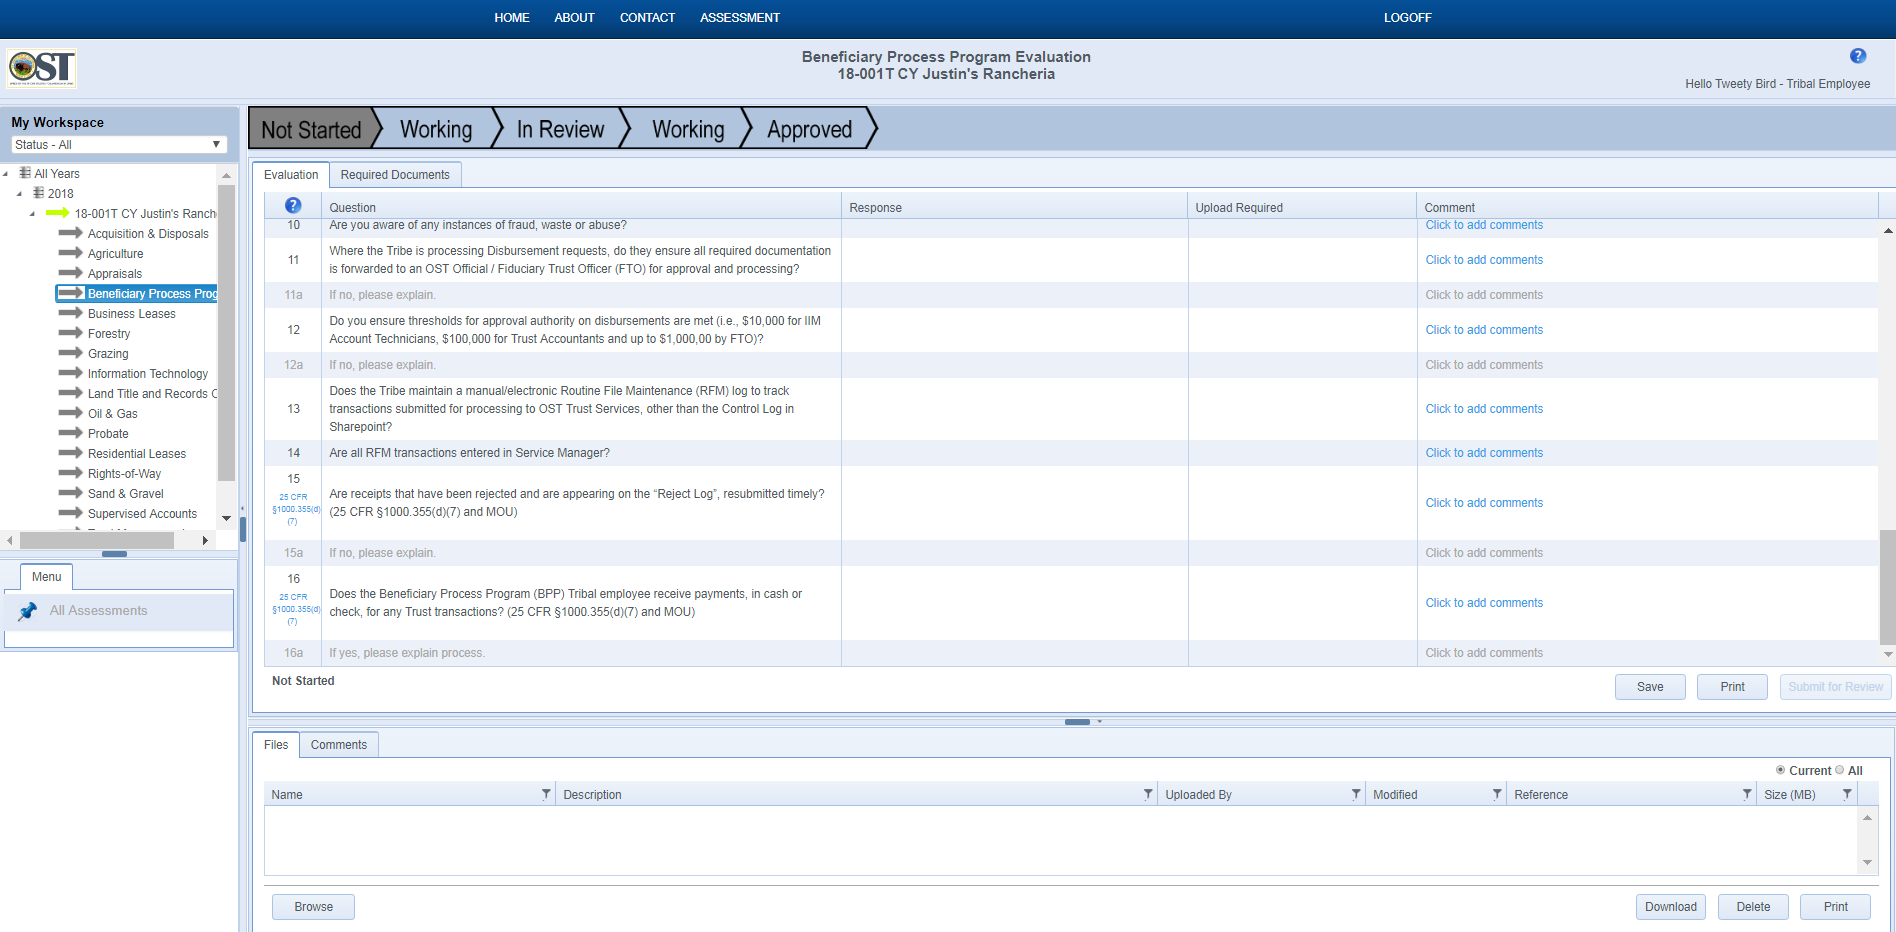
Task: Click the grid icon beside All Years
Action: 25,173
